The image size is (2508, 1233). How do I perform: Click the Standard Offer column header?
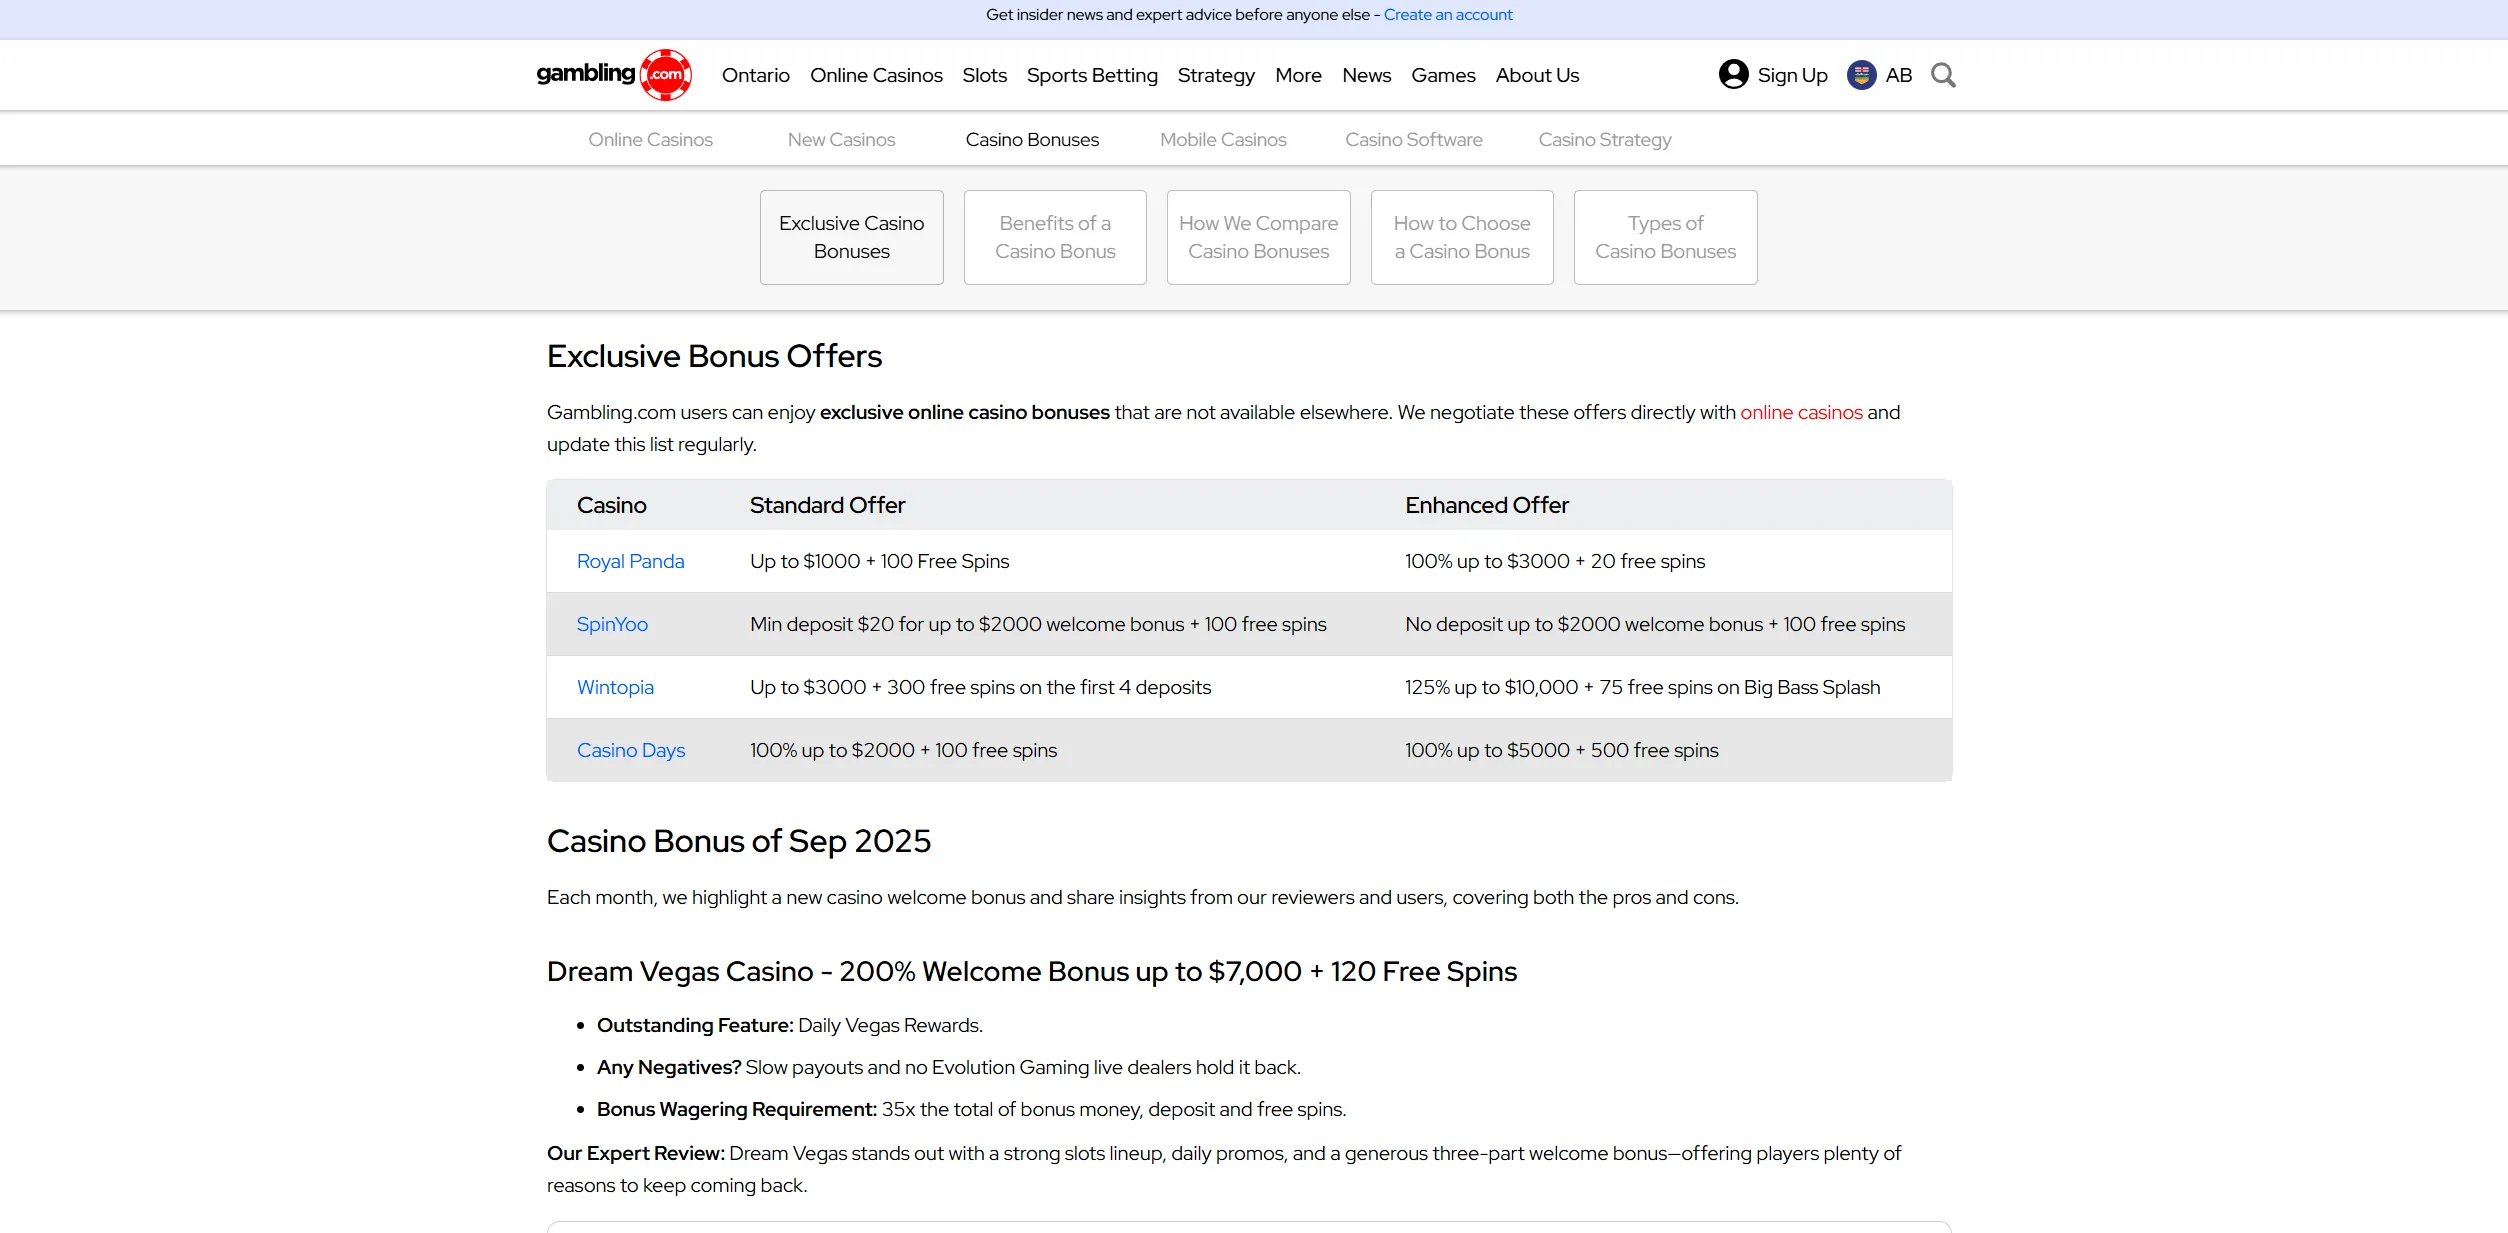click(827, 505)
